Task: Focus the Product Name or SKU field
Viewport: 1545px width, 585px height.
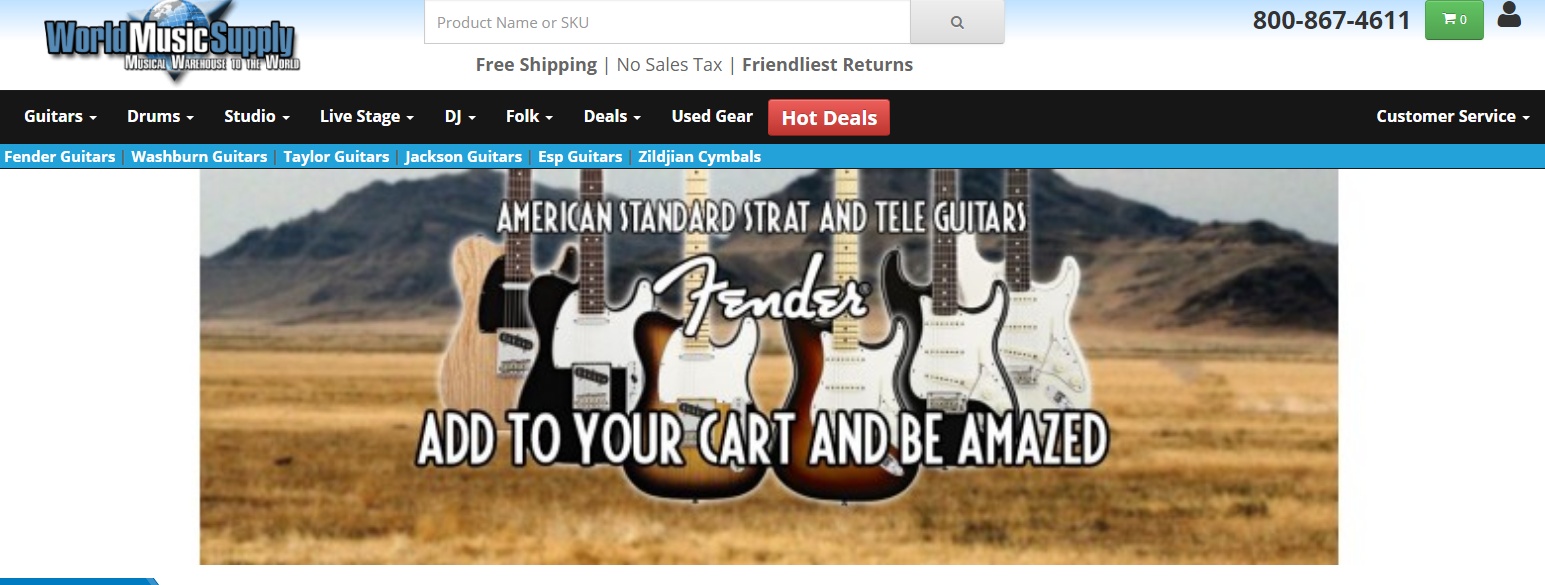Action: 667,22
